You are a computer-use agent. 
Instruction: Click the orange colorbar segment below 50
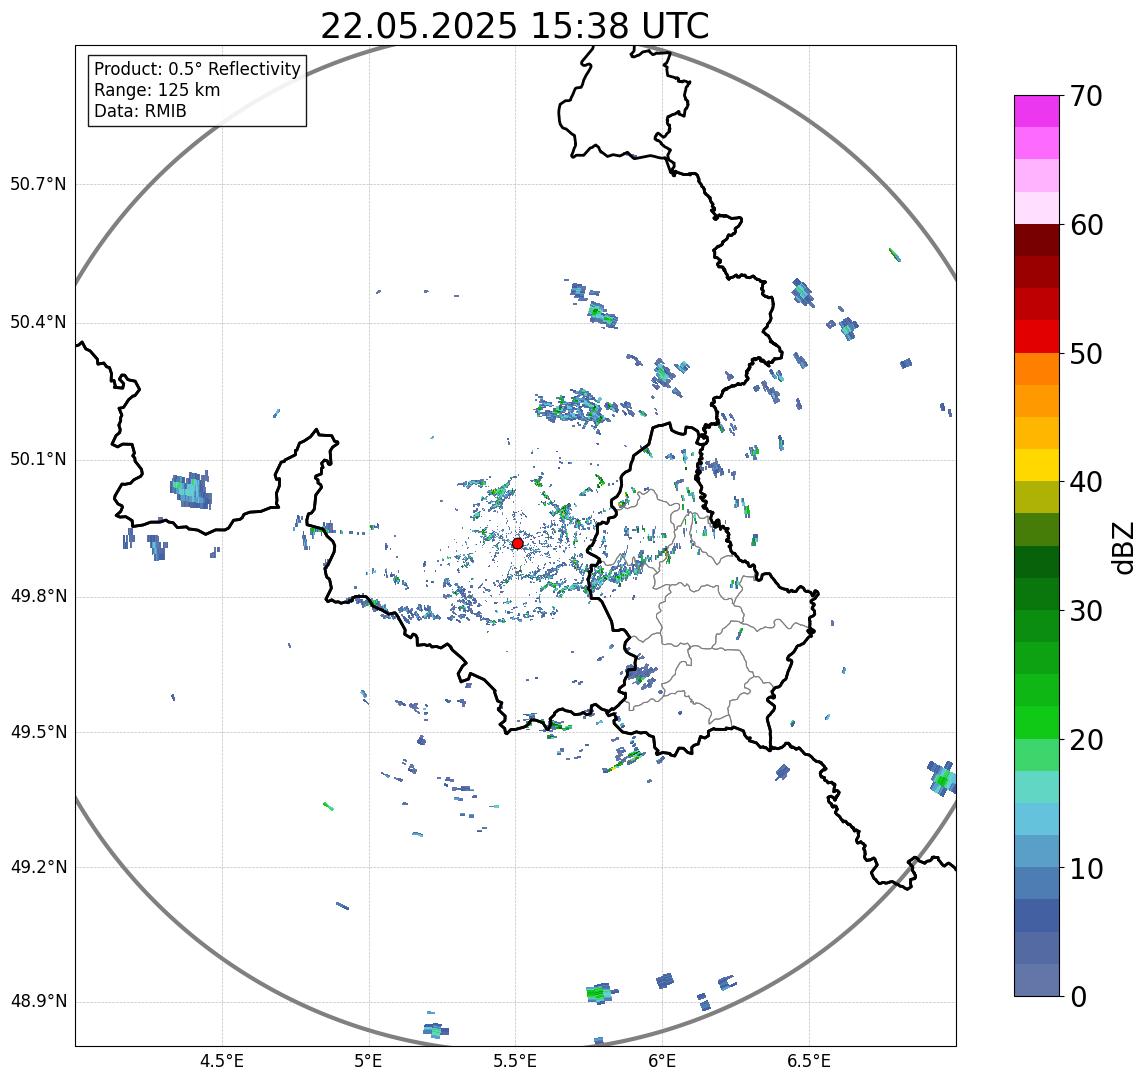click(x=1037, y=368)
